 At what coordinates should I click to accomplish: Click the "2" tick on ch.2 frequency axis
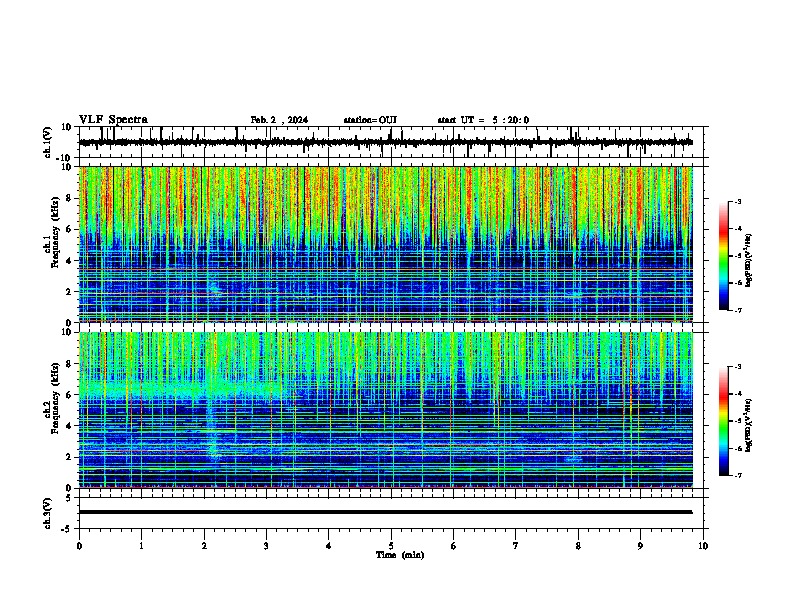[69, 457]
